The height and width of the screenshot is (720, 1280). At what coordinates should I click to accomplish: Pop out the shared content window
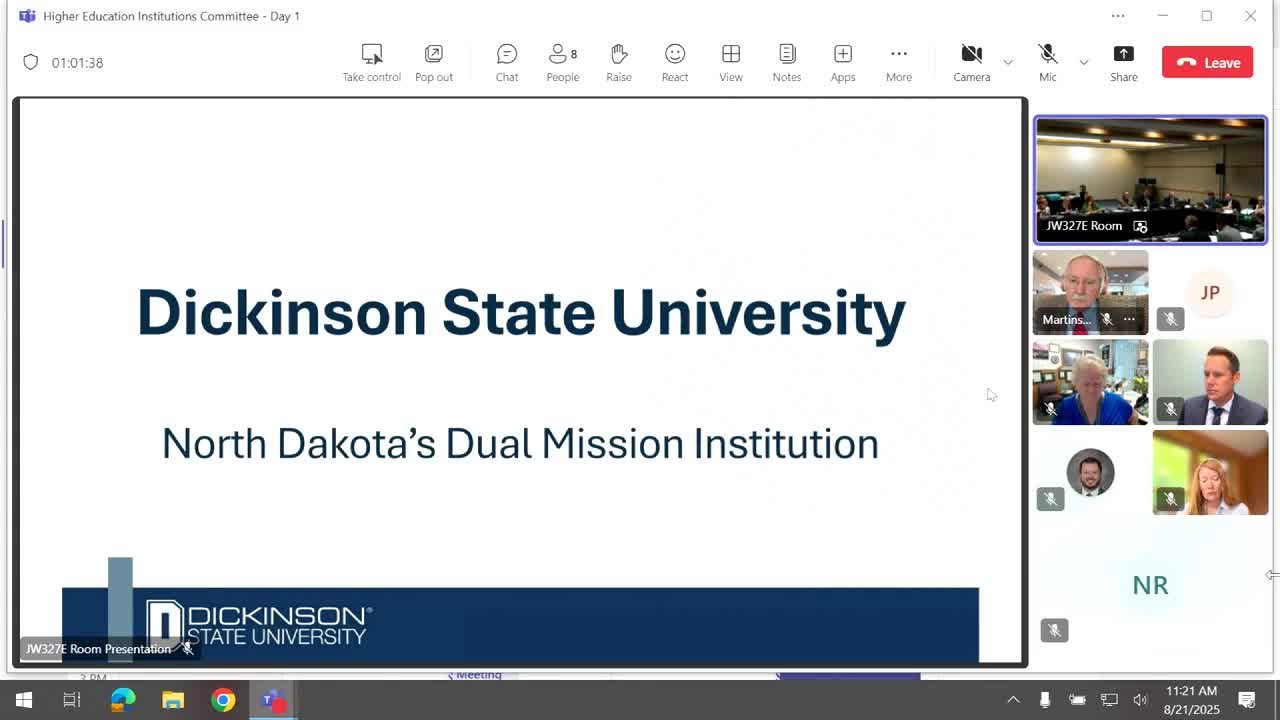(434, 63)
